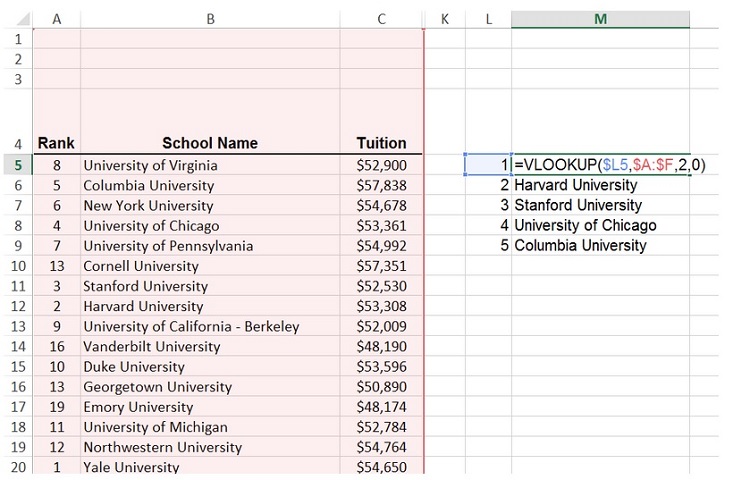The height and width of the screenshot is (480, 750).
Task: Select Harvard University result in column M
Action: click(x=576, y=185)
